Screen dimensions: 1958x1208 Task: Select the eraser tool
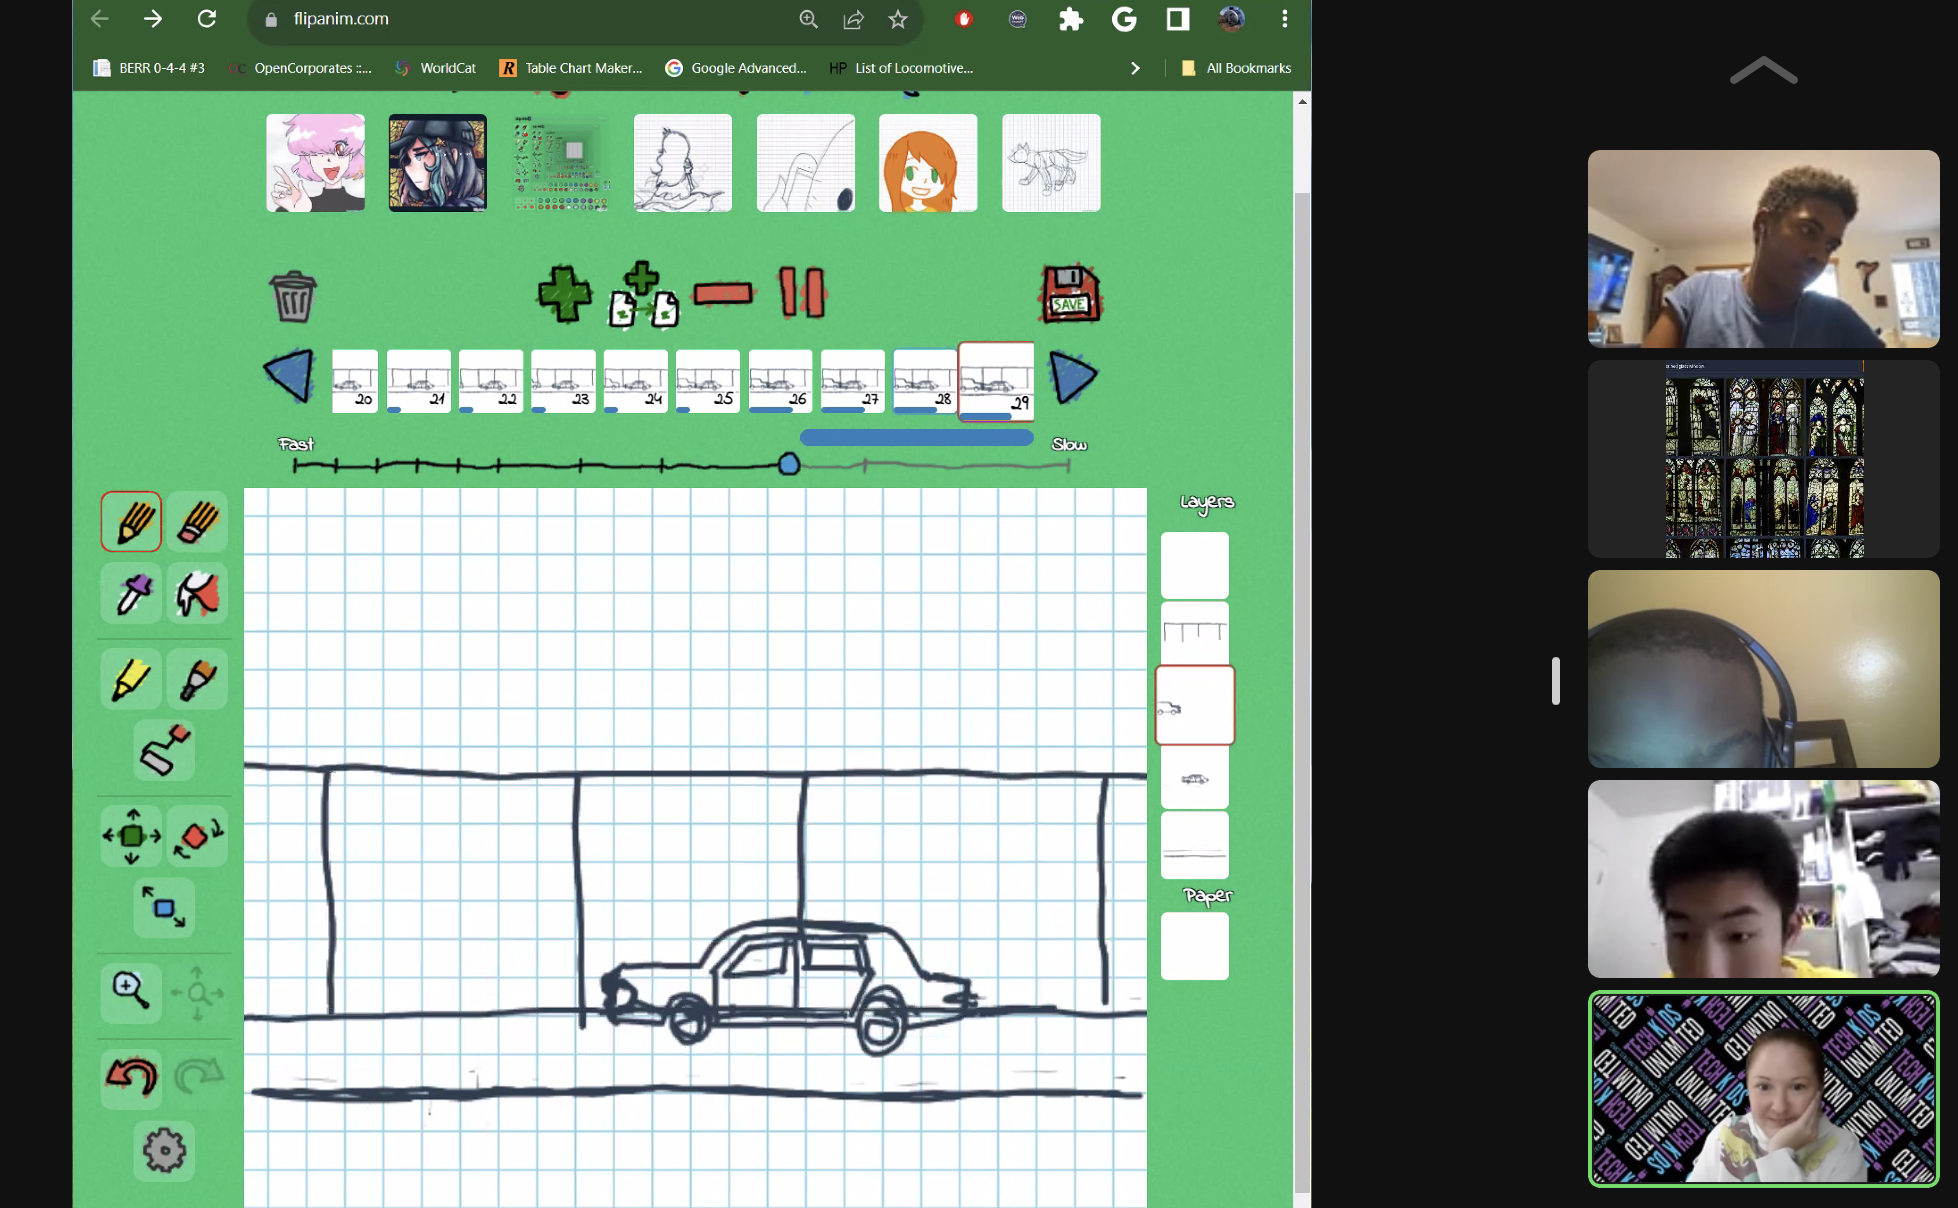point(197,521)
